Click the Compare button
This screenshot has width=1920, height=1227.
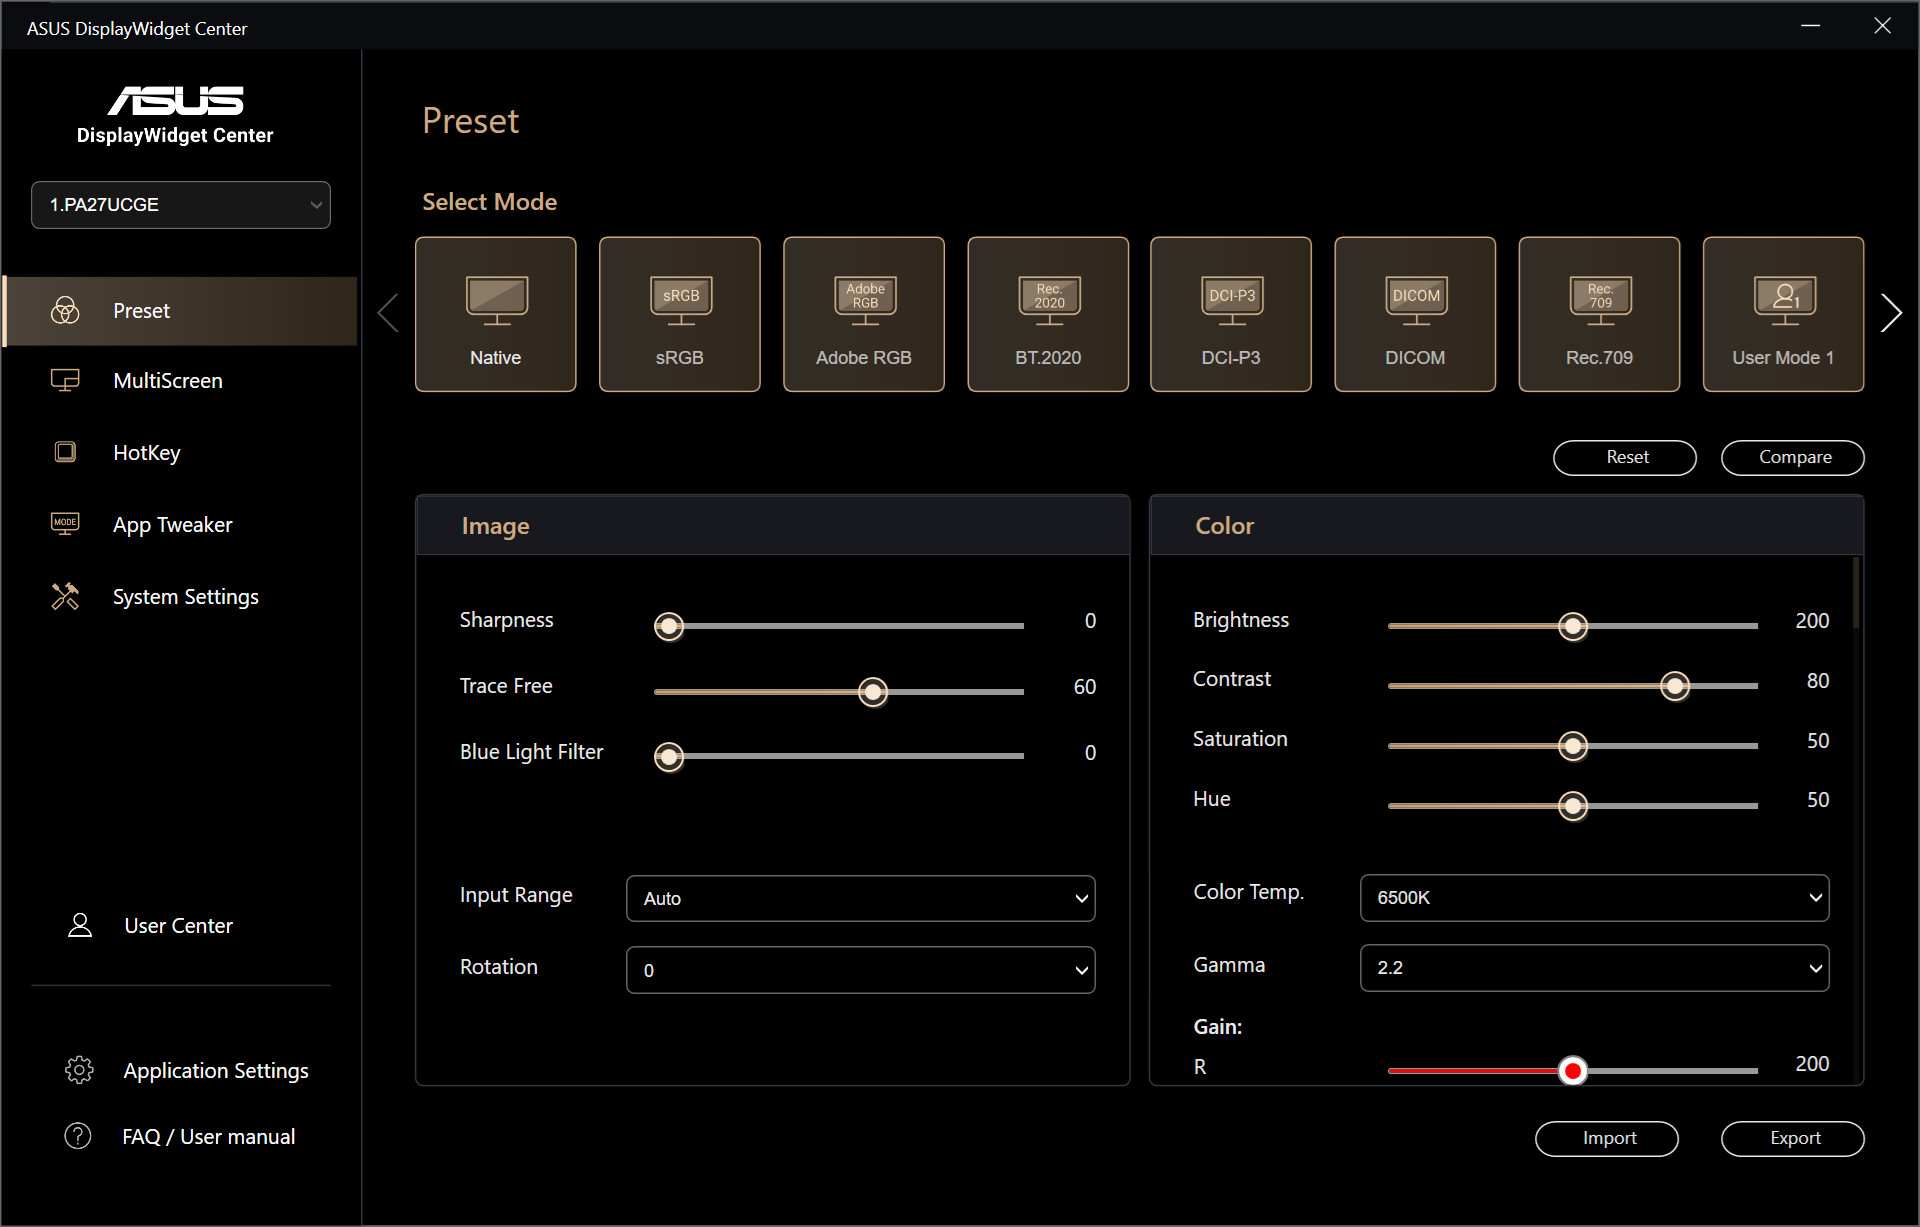point(1793,457)
